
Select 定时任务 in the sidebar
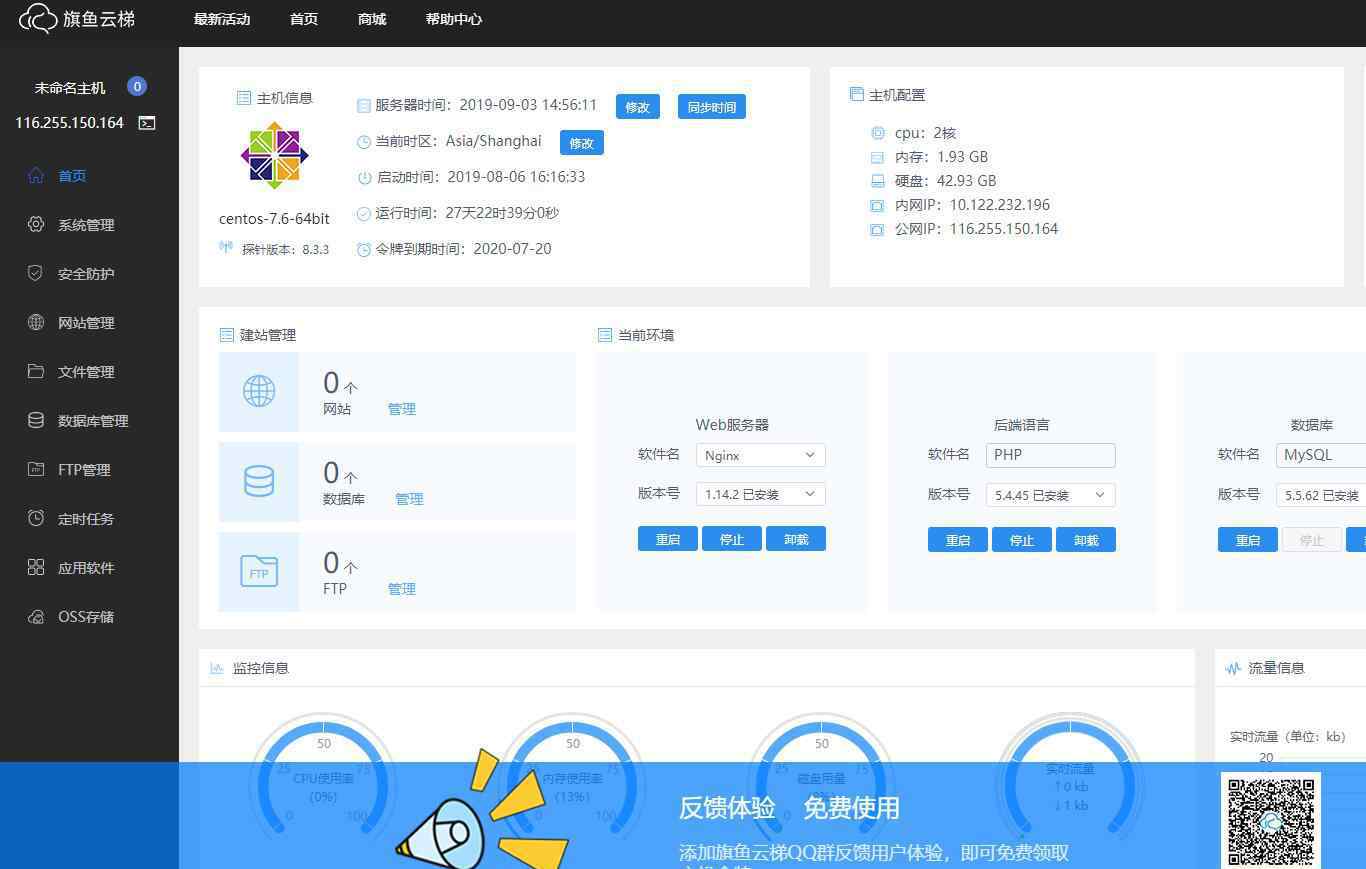coord(86,519)
